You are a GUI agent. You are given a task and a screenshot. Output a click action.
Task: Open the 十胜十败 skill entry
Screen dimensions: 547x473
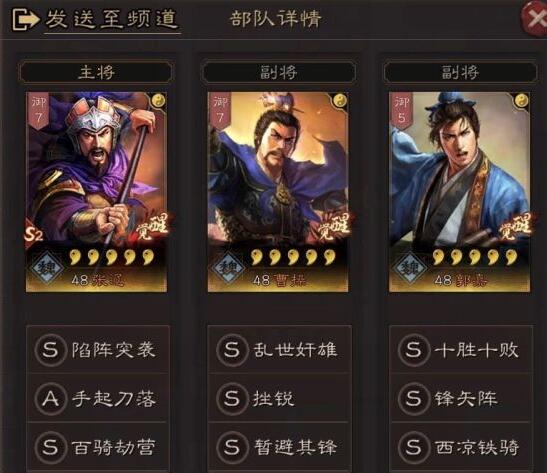coord(461,349)
